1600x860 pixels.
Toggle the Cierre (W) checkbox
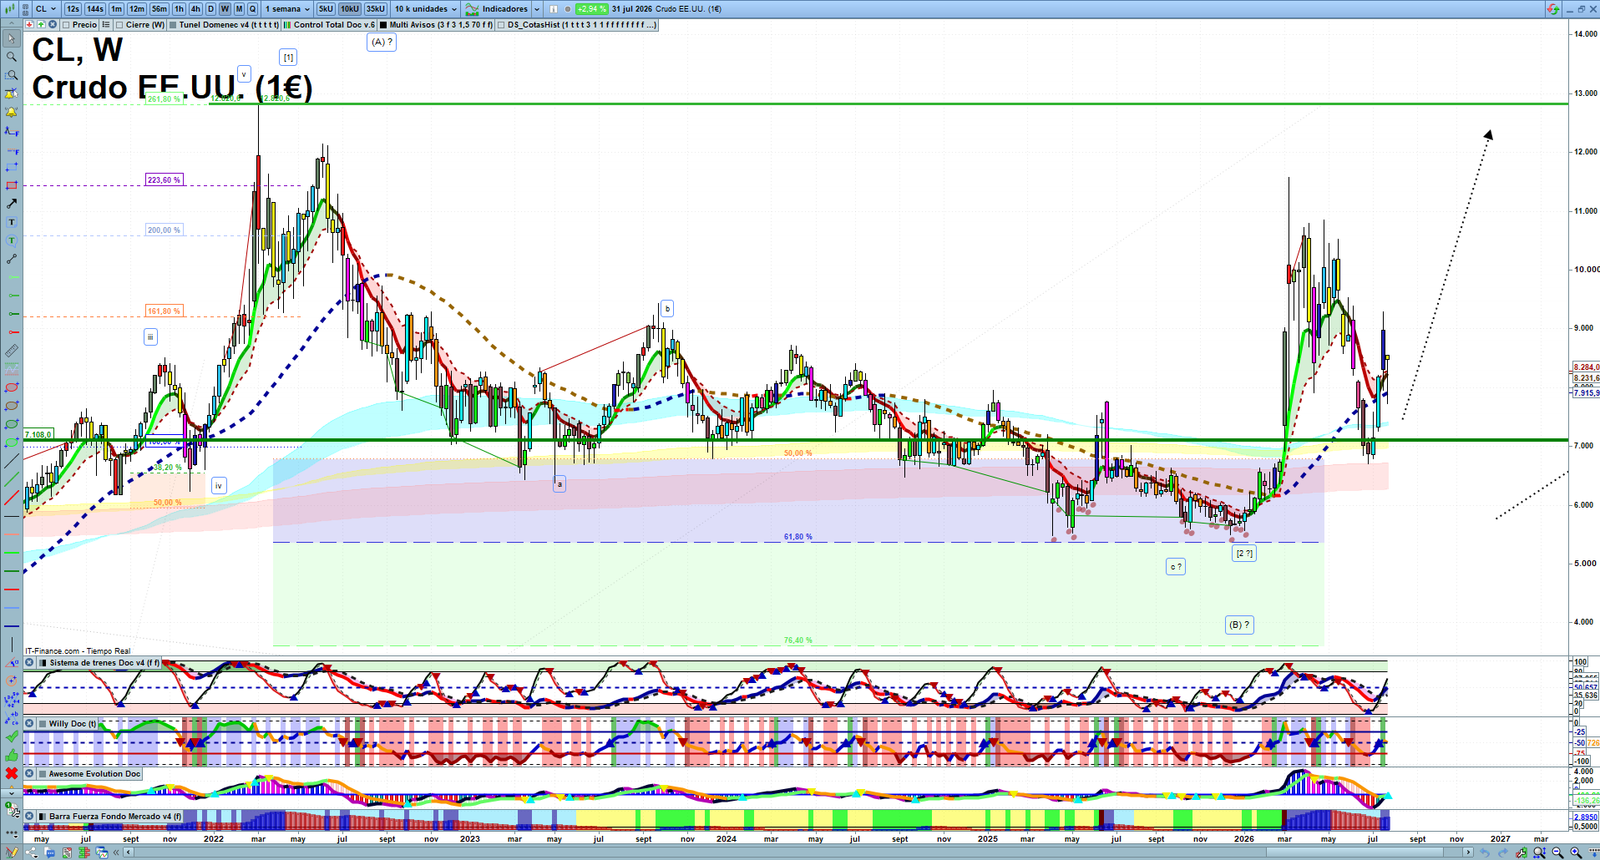coord(119,24)
